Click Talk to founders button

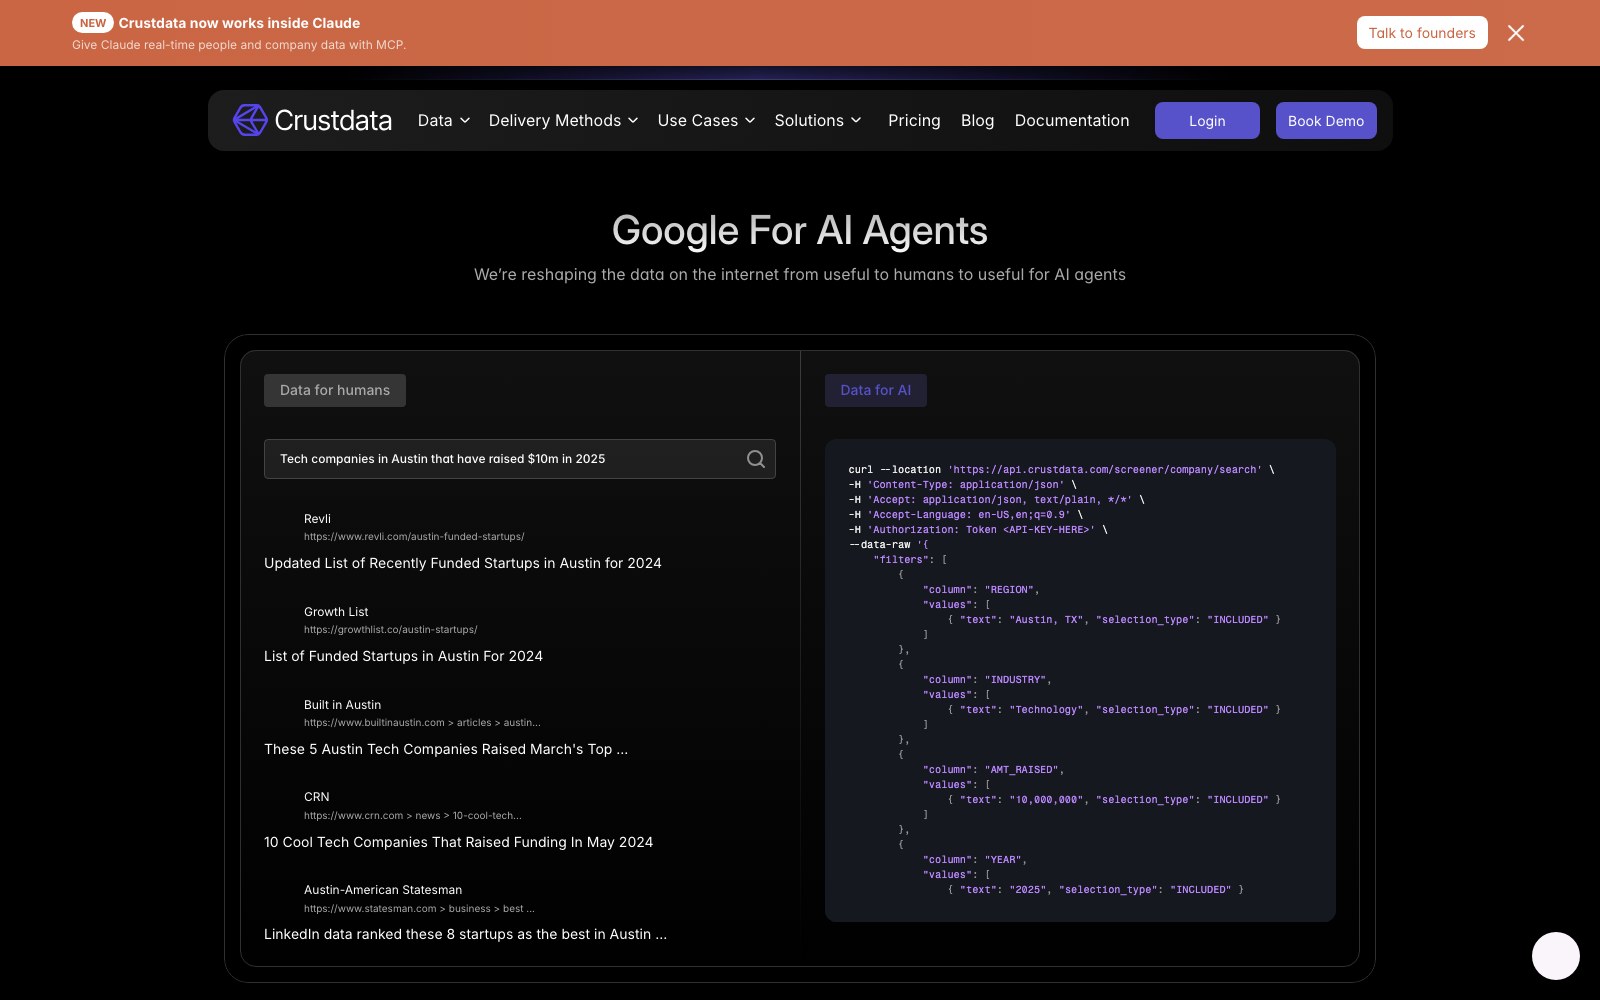[x=1422, y=33]
